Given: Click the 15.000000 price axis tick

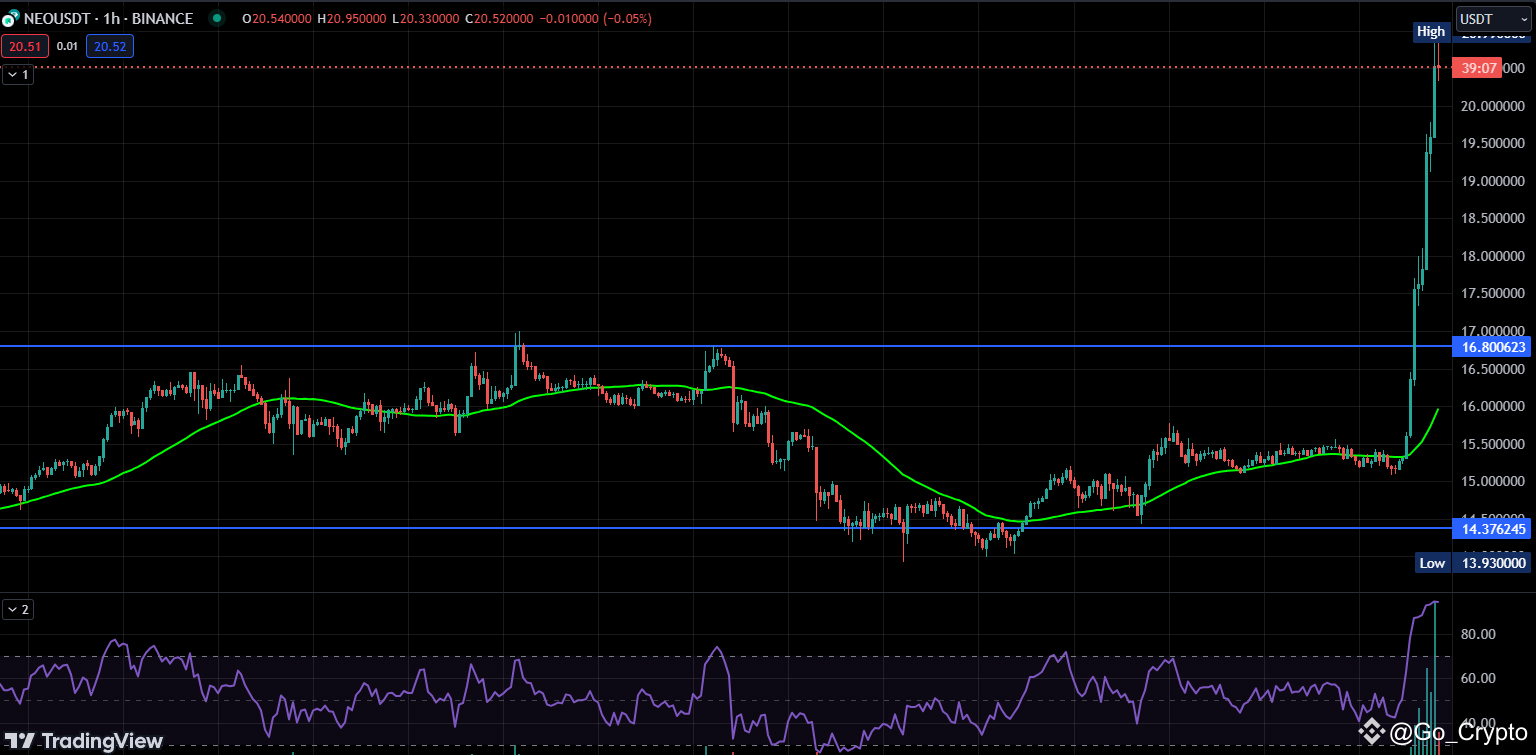Looking at the screenshot, I should click(x=1493, y=481).
